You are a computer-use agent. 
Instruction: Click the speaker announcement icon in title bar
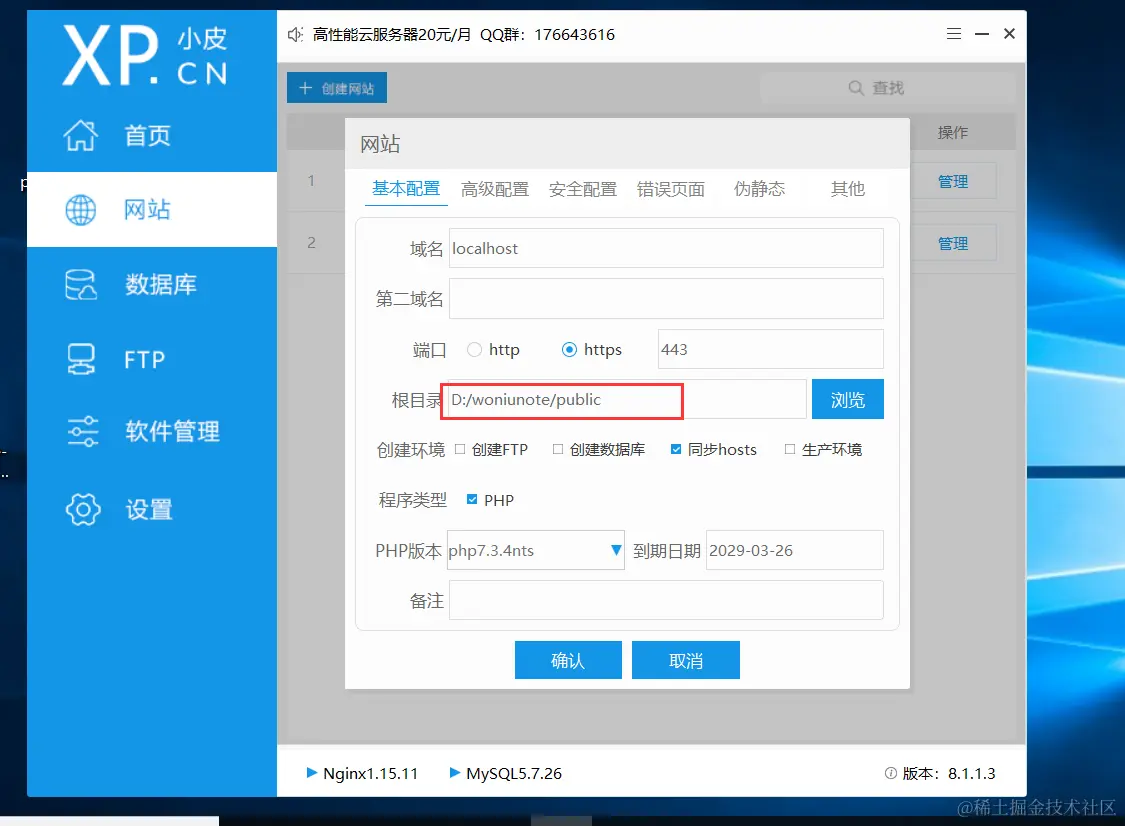(x=295, y=34)
